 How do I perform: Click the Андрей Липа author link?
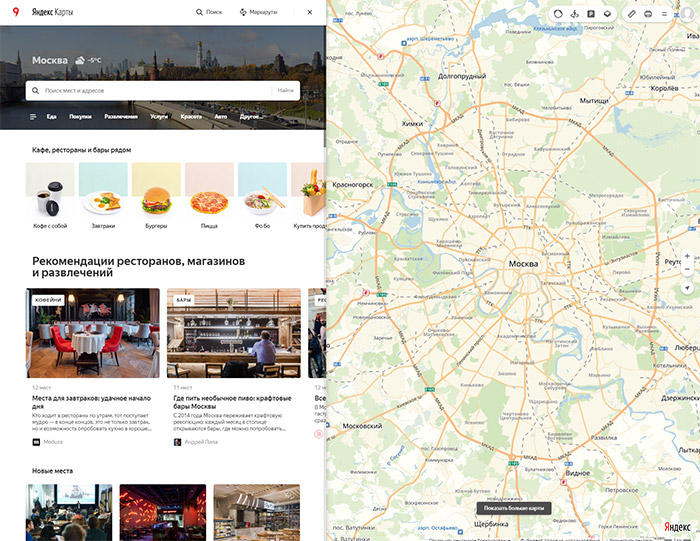click(x=196, y=442)
